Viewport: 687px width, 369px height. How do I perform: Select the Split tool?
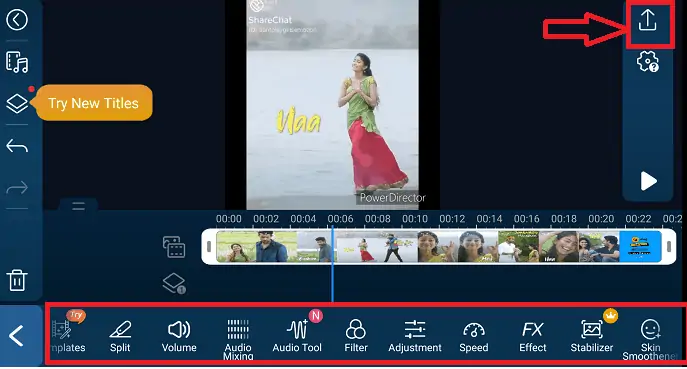point(120,337)
